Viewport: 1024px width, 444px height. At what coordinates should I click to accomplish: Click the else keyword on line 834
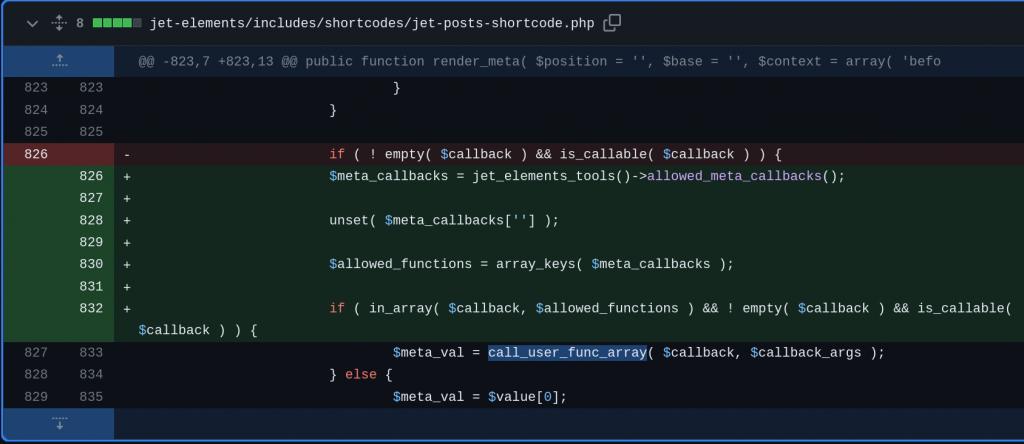coord(360,374)
